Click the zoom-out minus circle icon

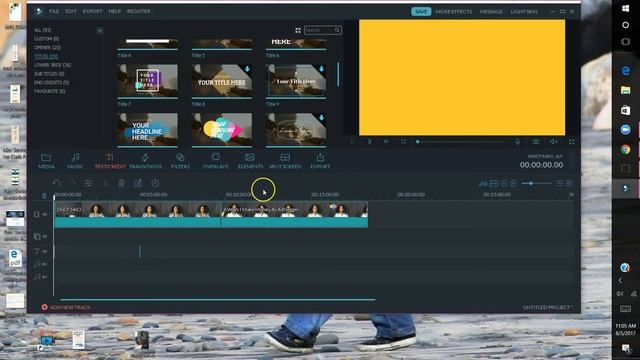(504, 184)
